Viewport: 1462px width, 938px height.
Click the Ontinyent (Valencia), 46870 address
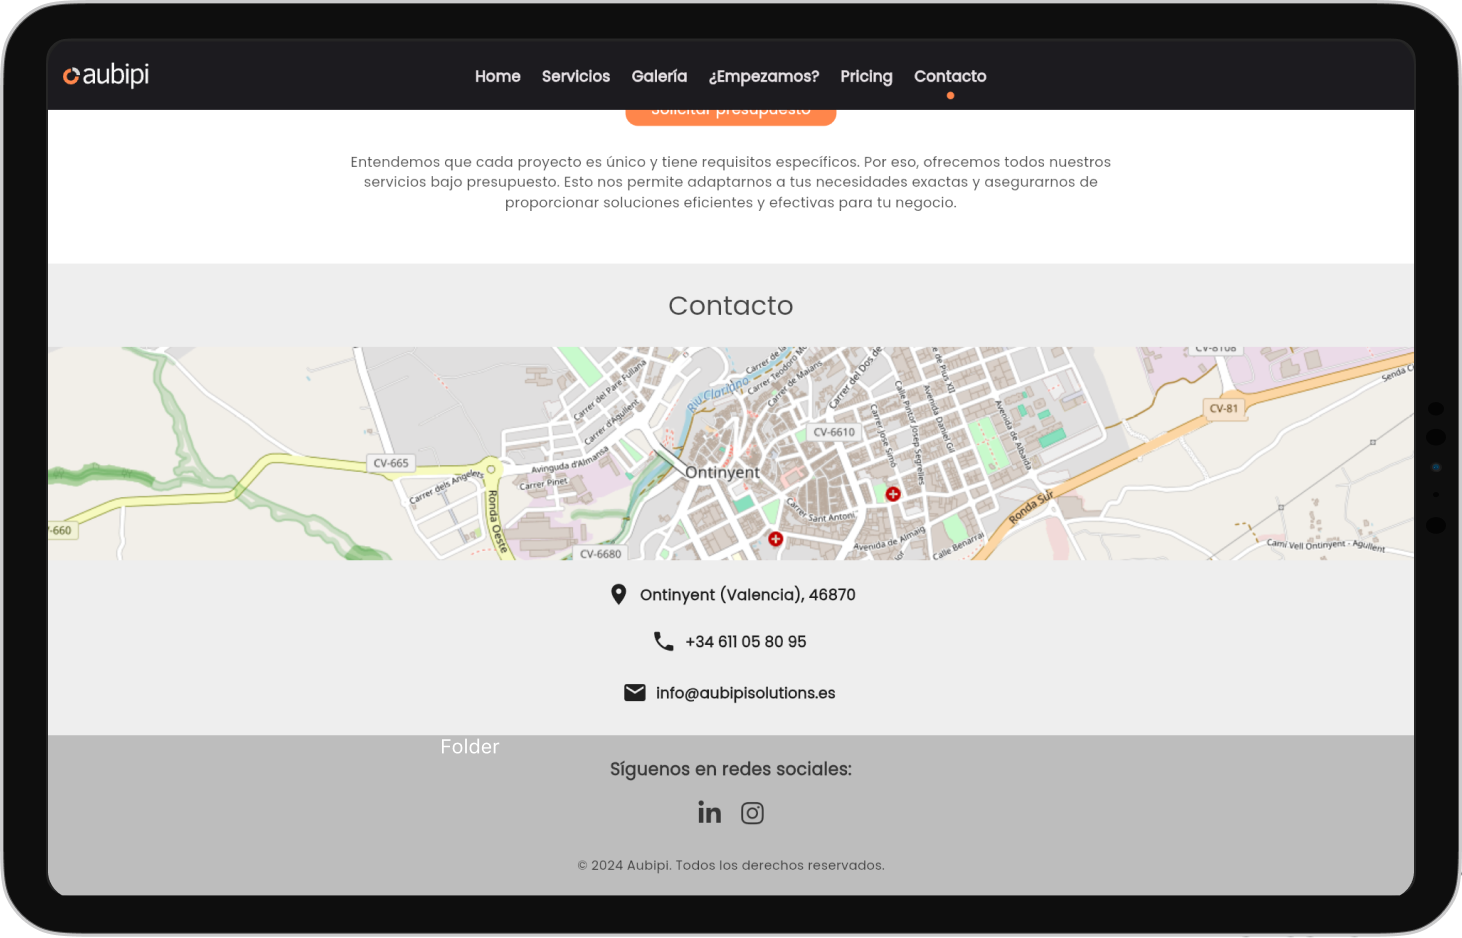tap(747, 595)
